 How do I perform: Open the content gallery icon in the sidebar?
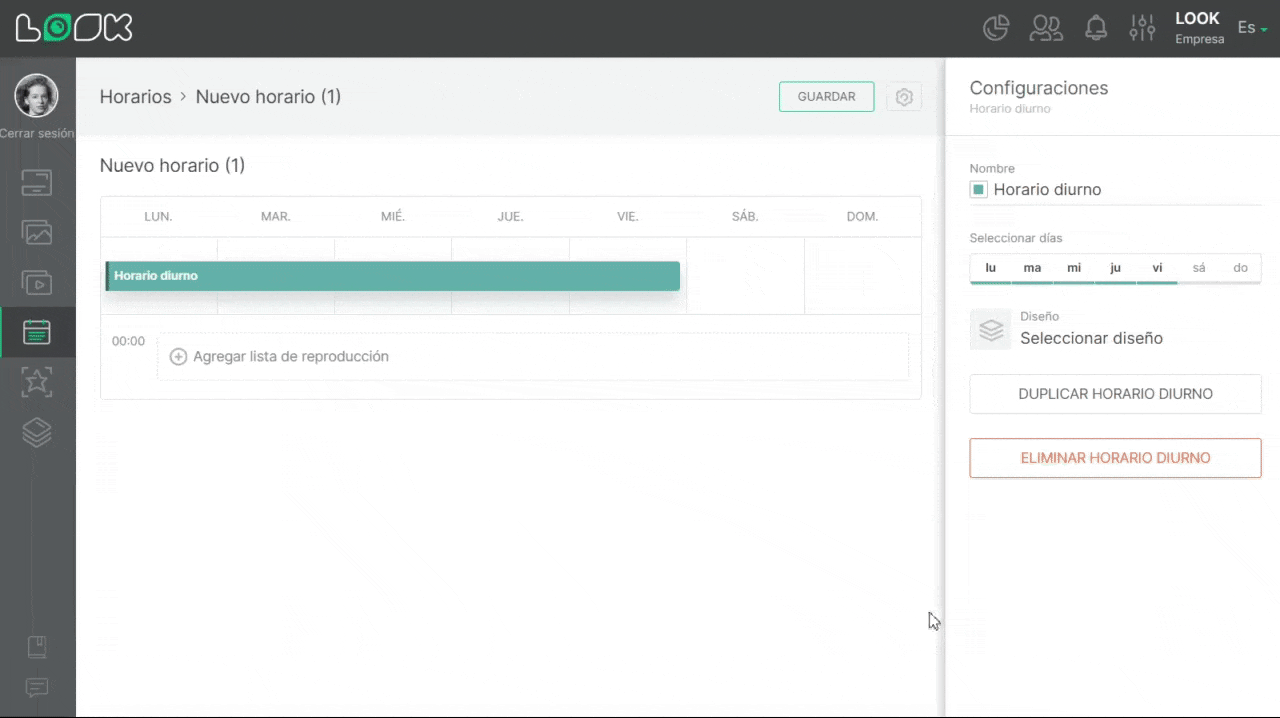pyautogui.click(x=37, y=233)
